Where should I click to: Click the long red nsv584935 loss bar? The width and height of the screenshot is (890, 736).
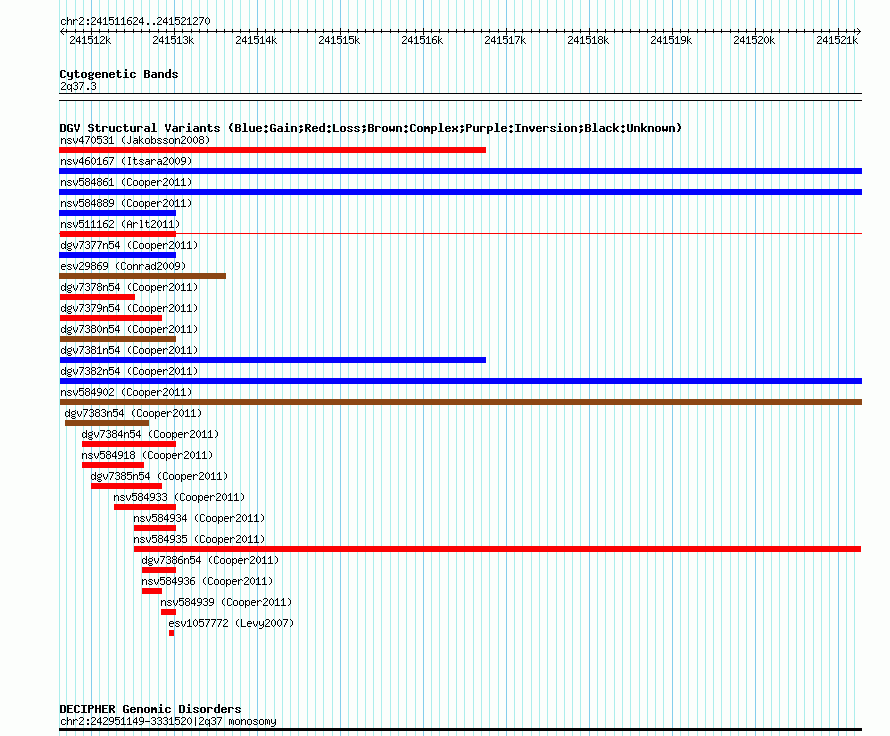(497, 549)
